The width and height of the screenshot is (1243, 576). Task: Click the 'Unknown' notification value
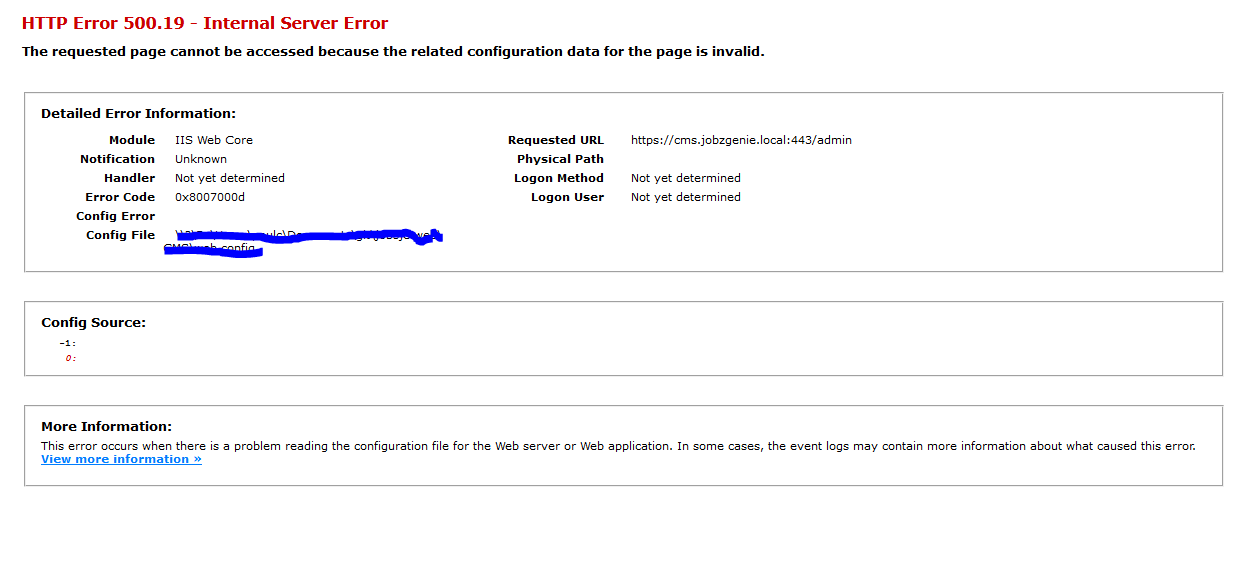[x=201, y=159]
